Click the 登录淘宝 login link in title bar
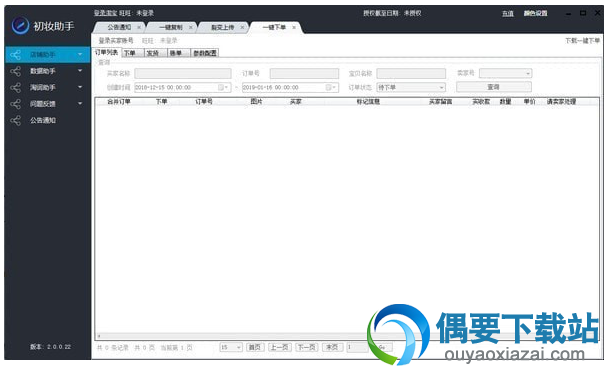This screenshot has height=366, width=610. pos(105,13)
